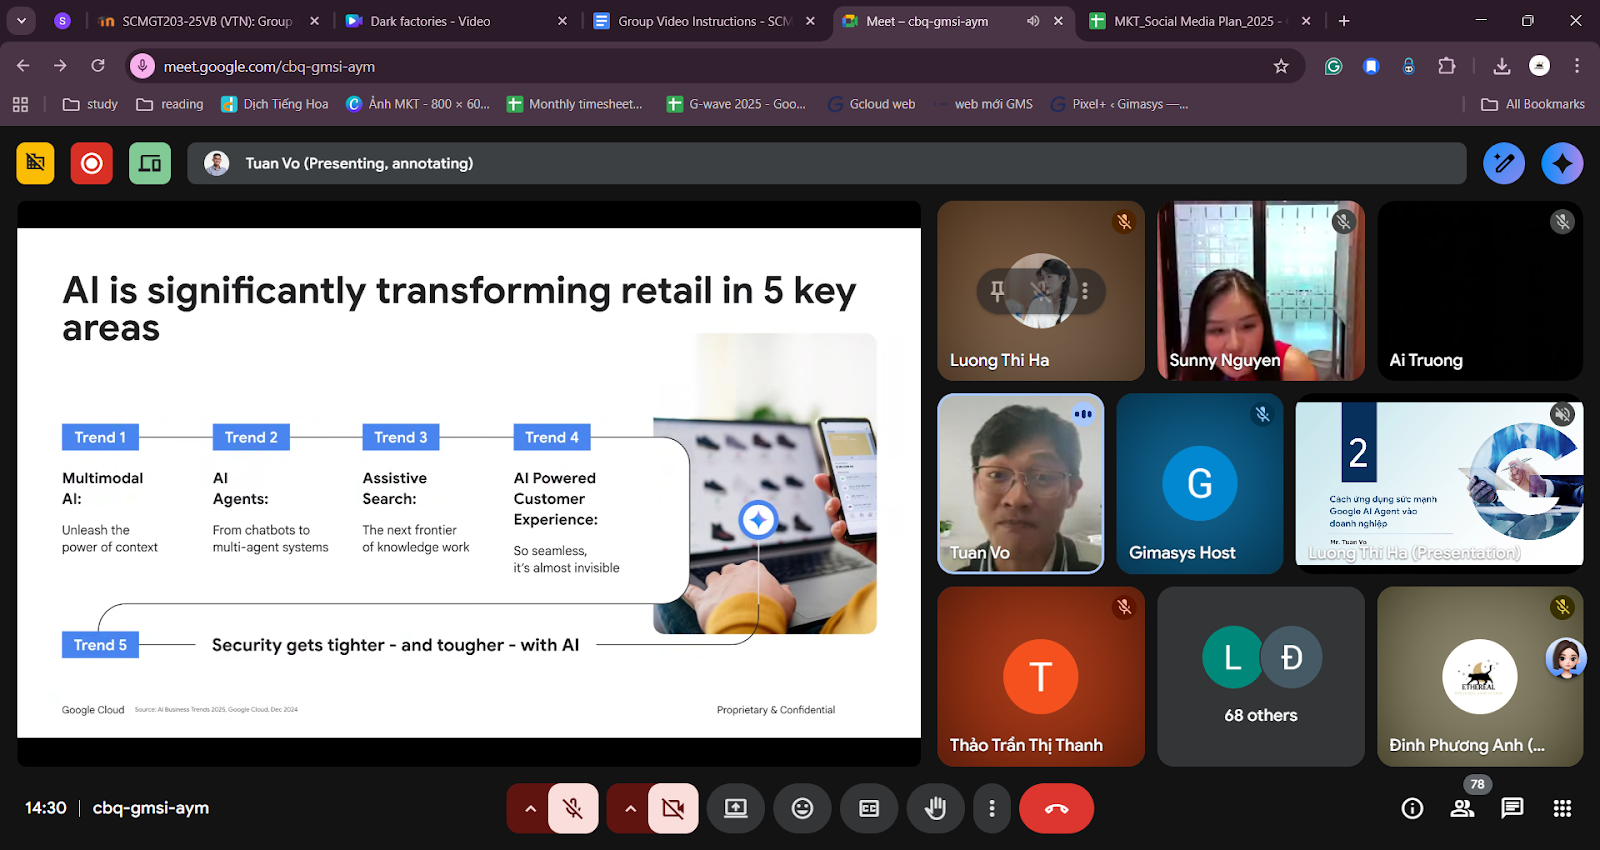Toggle closed captions on

pos(869,808)
